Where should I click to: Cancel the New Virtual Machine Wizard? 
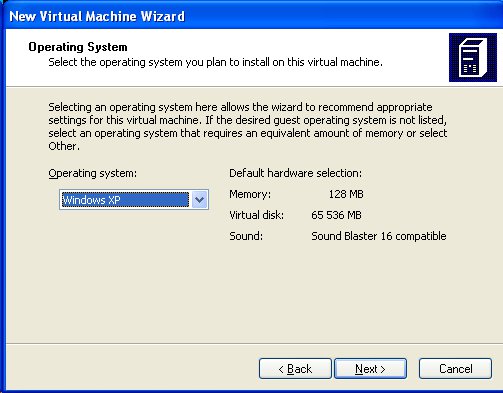(x=455, y=369)
